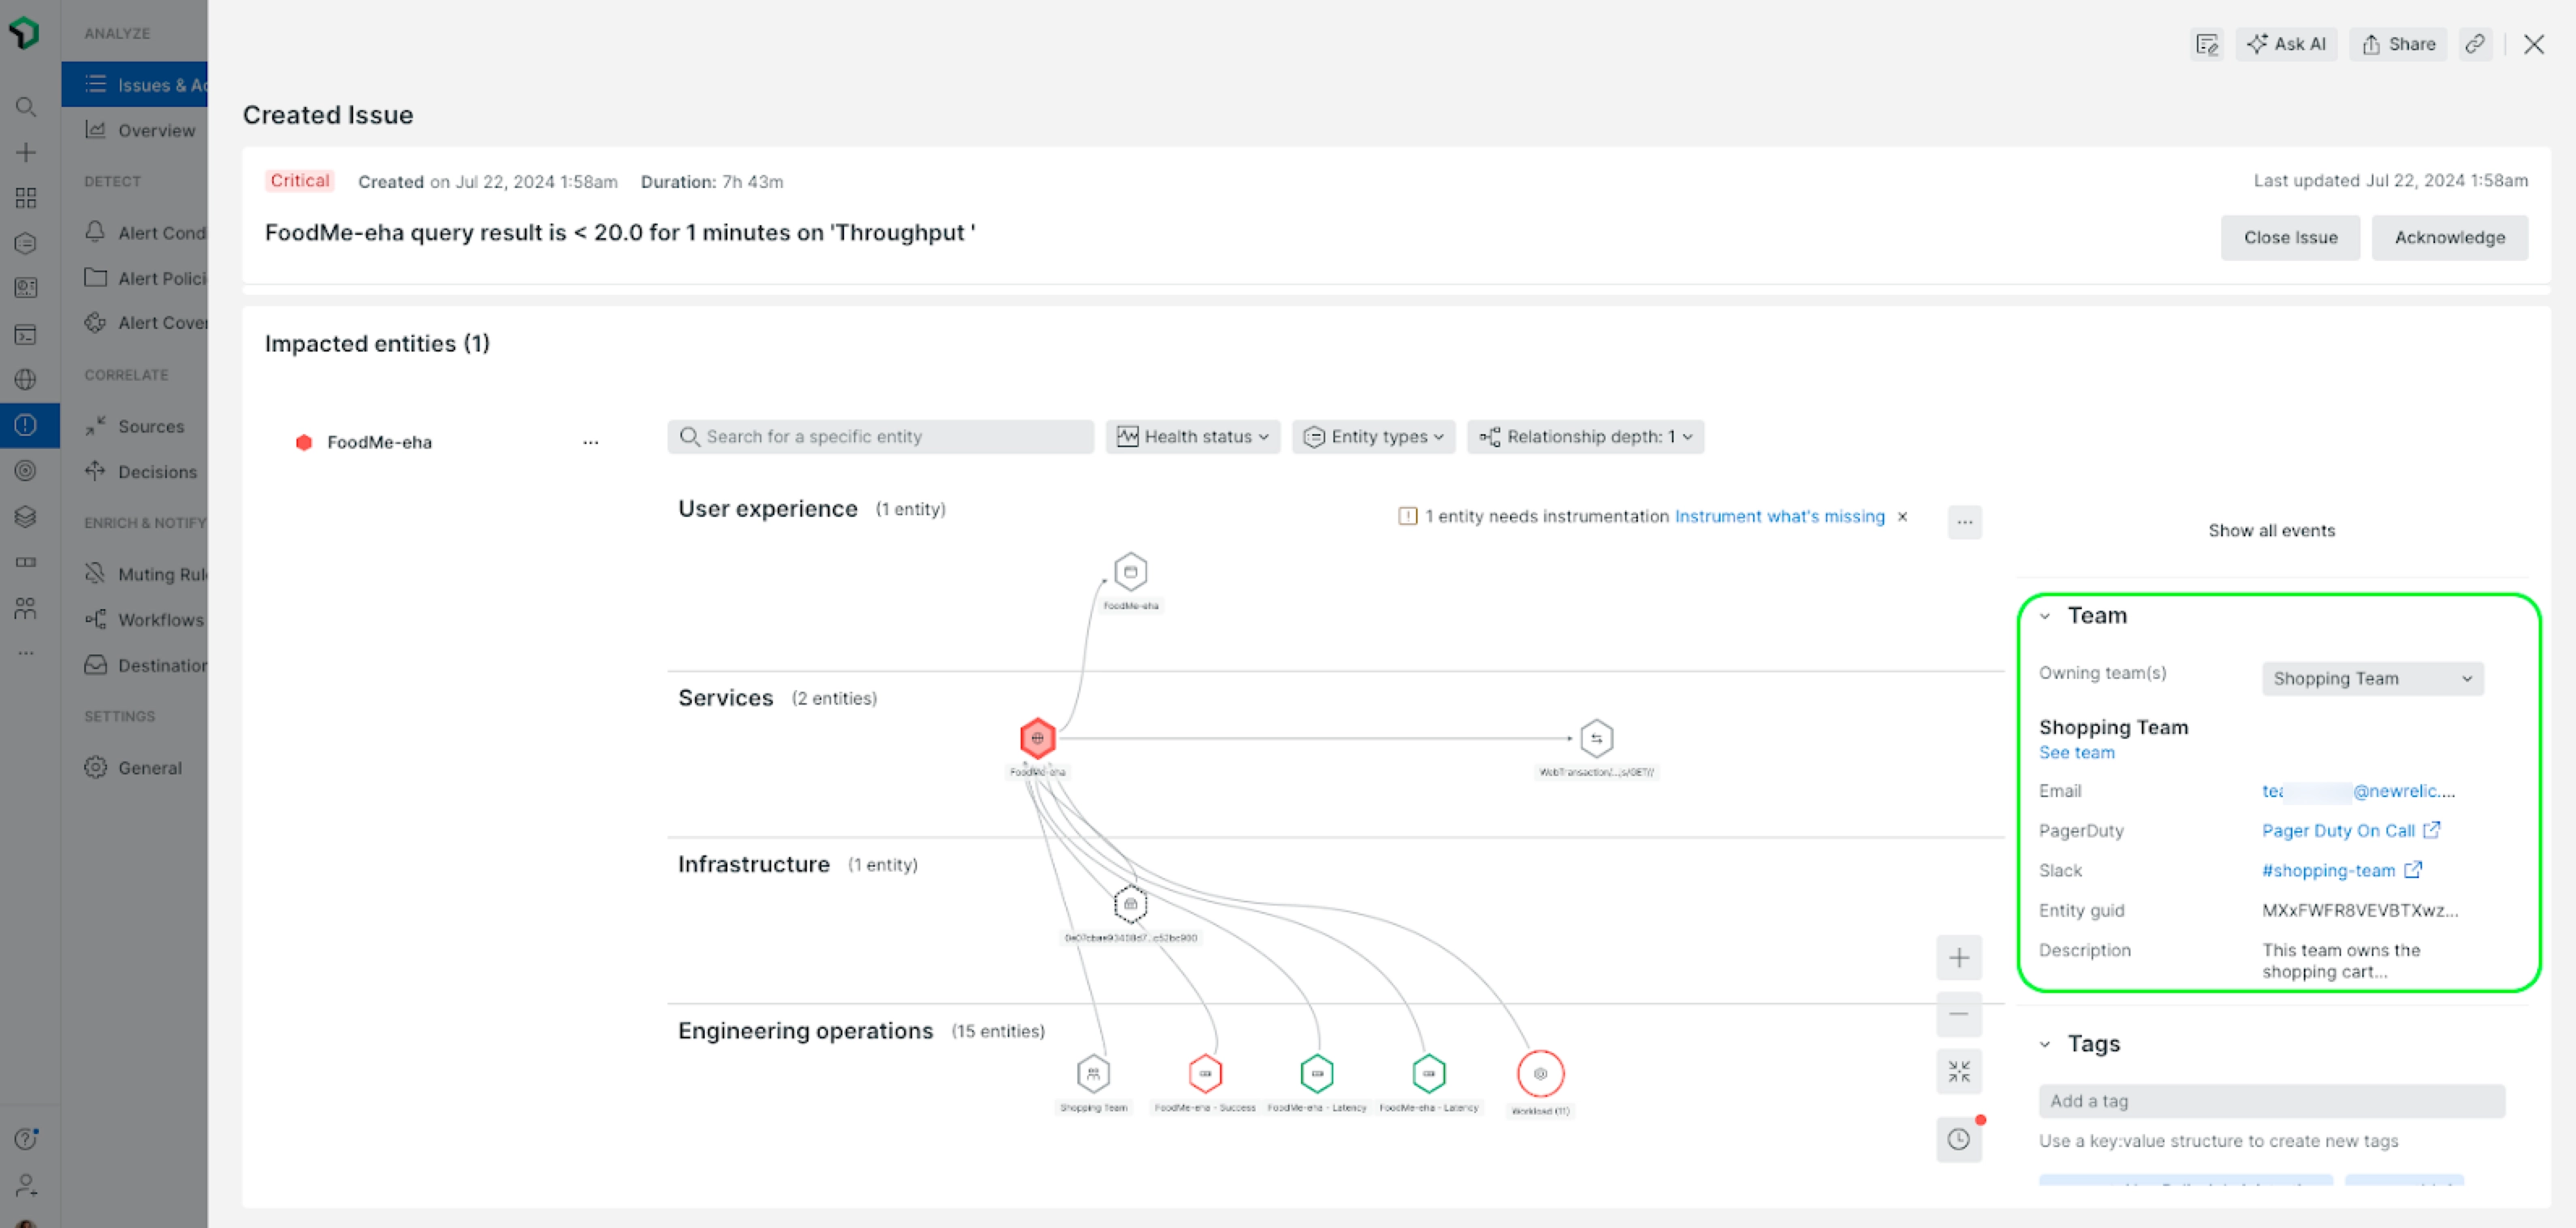
Task: Follow the Instrument what's missing link
Action: point(1779,516)
